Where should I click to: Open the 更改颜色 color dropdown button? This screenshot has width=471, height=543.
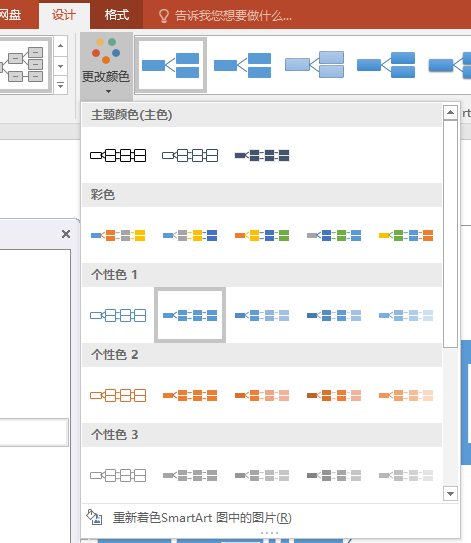(106, 66)
